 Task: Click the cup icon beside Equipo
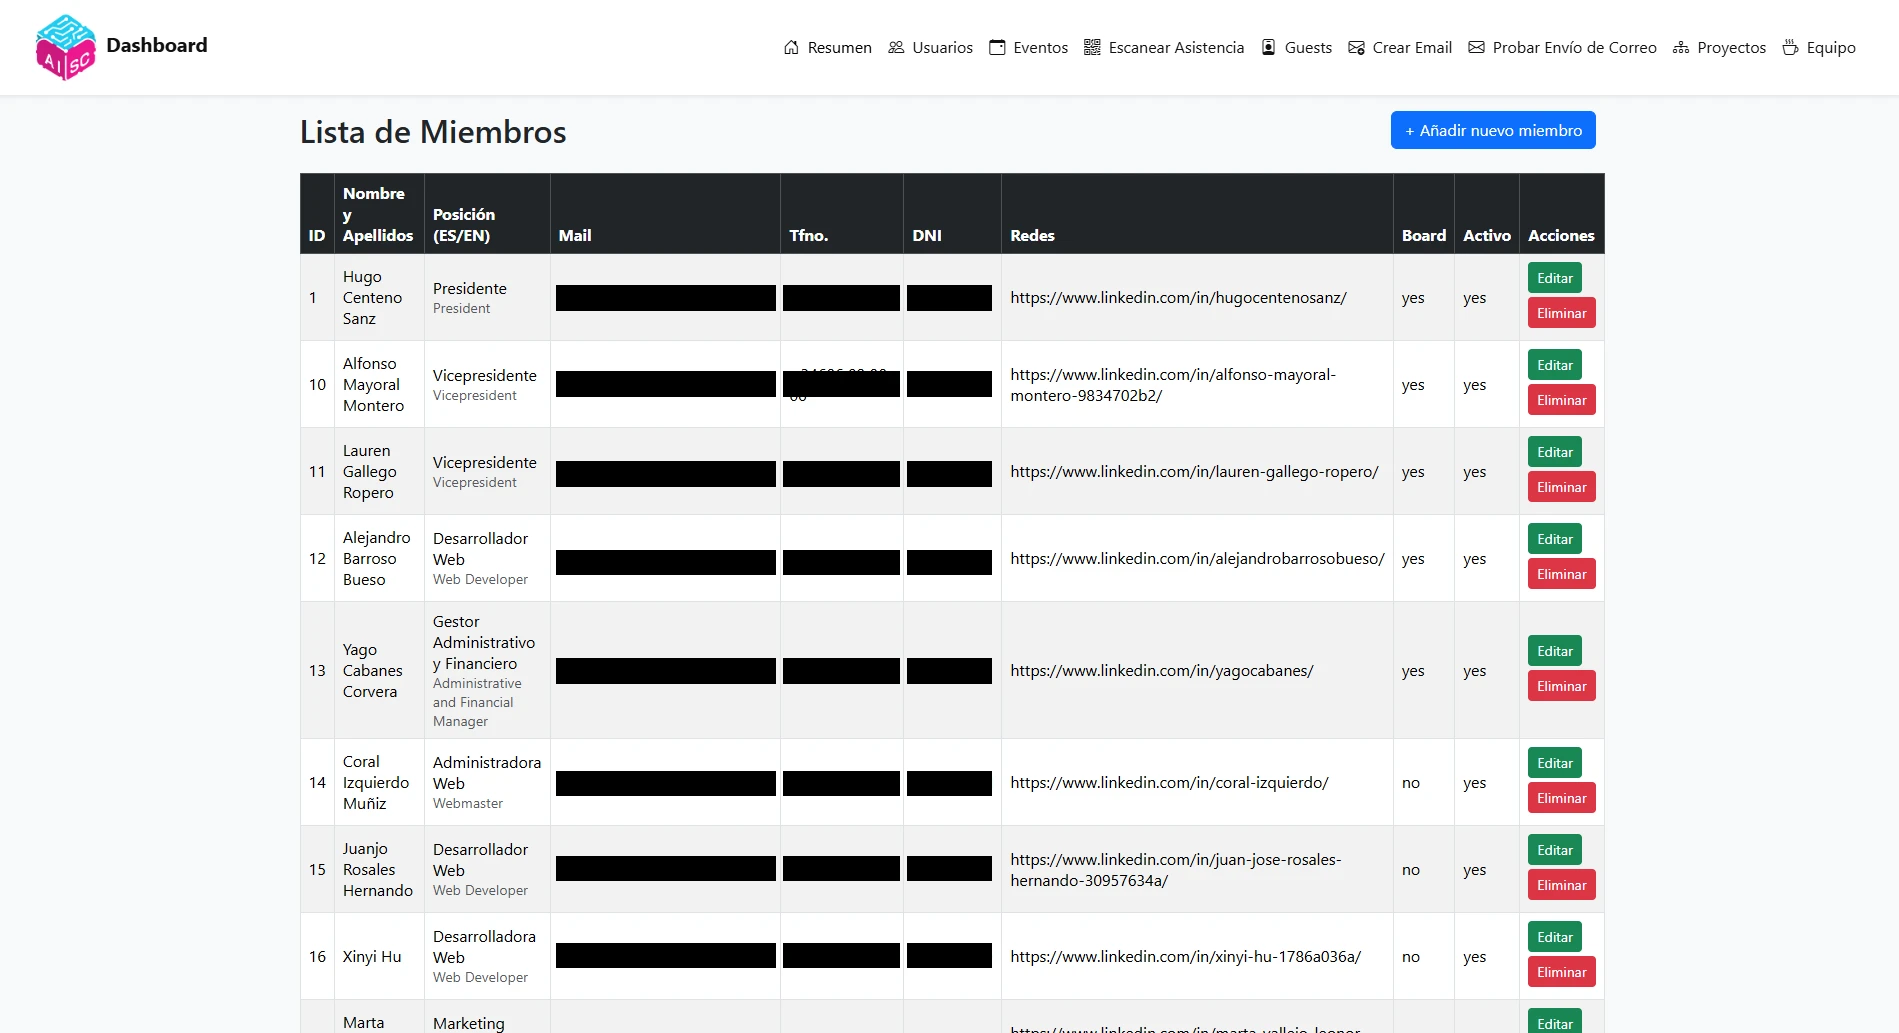1790,47
